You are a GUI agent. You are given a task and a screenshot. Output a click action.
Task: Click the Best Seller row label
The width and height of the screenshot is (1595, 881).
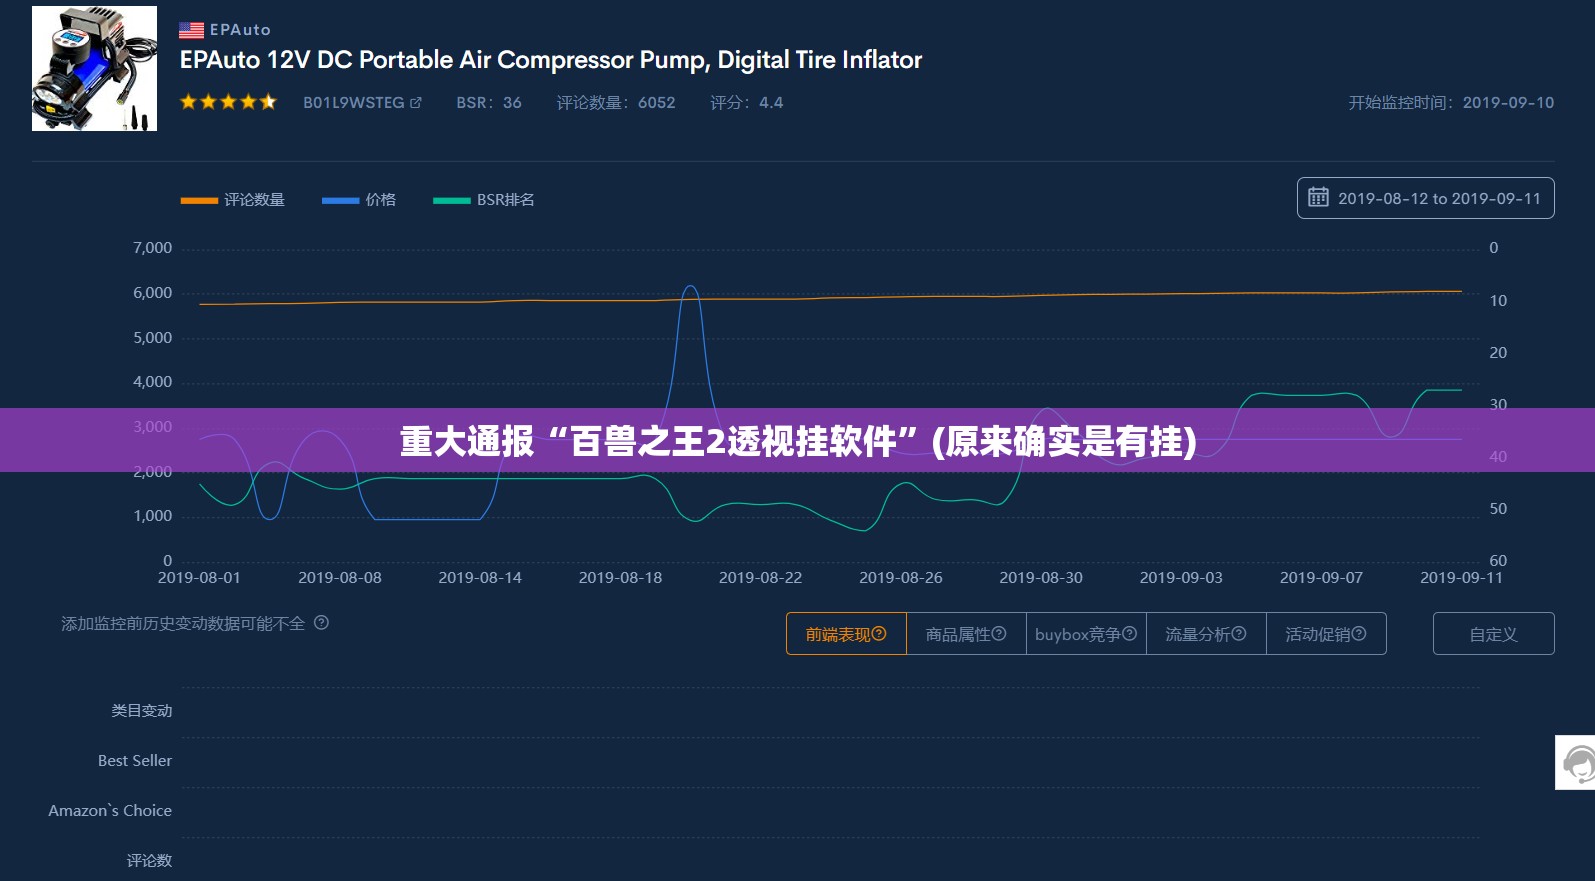(x=135, y=761)
